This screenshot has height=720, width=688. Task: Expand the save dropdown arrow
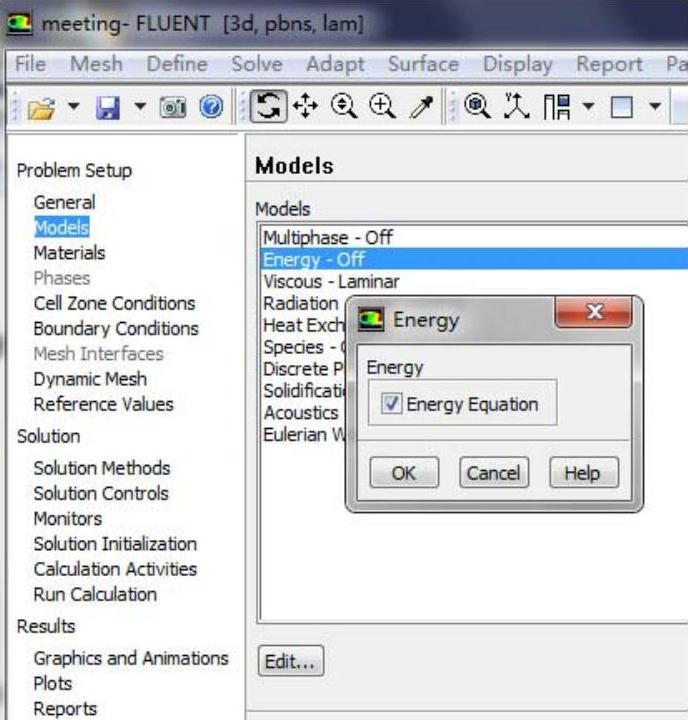click(140, 107)
